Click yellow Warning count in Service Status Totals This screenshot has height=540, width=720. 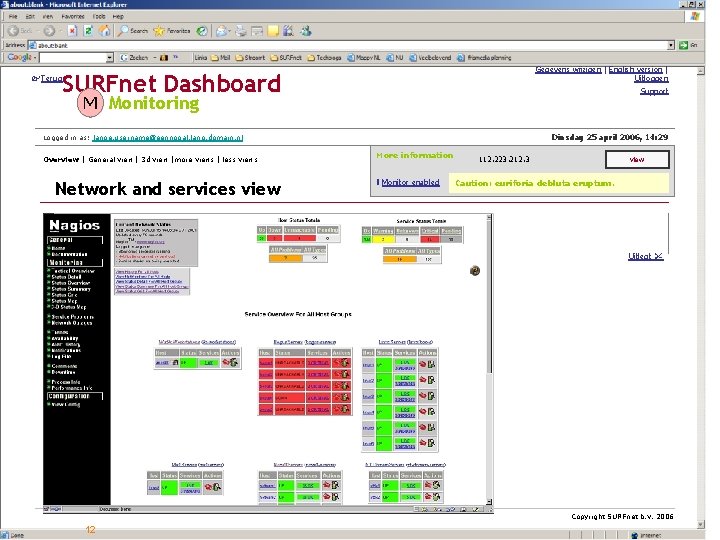click(383, 239)
